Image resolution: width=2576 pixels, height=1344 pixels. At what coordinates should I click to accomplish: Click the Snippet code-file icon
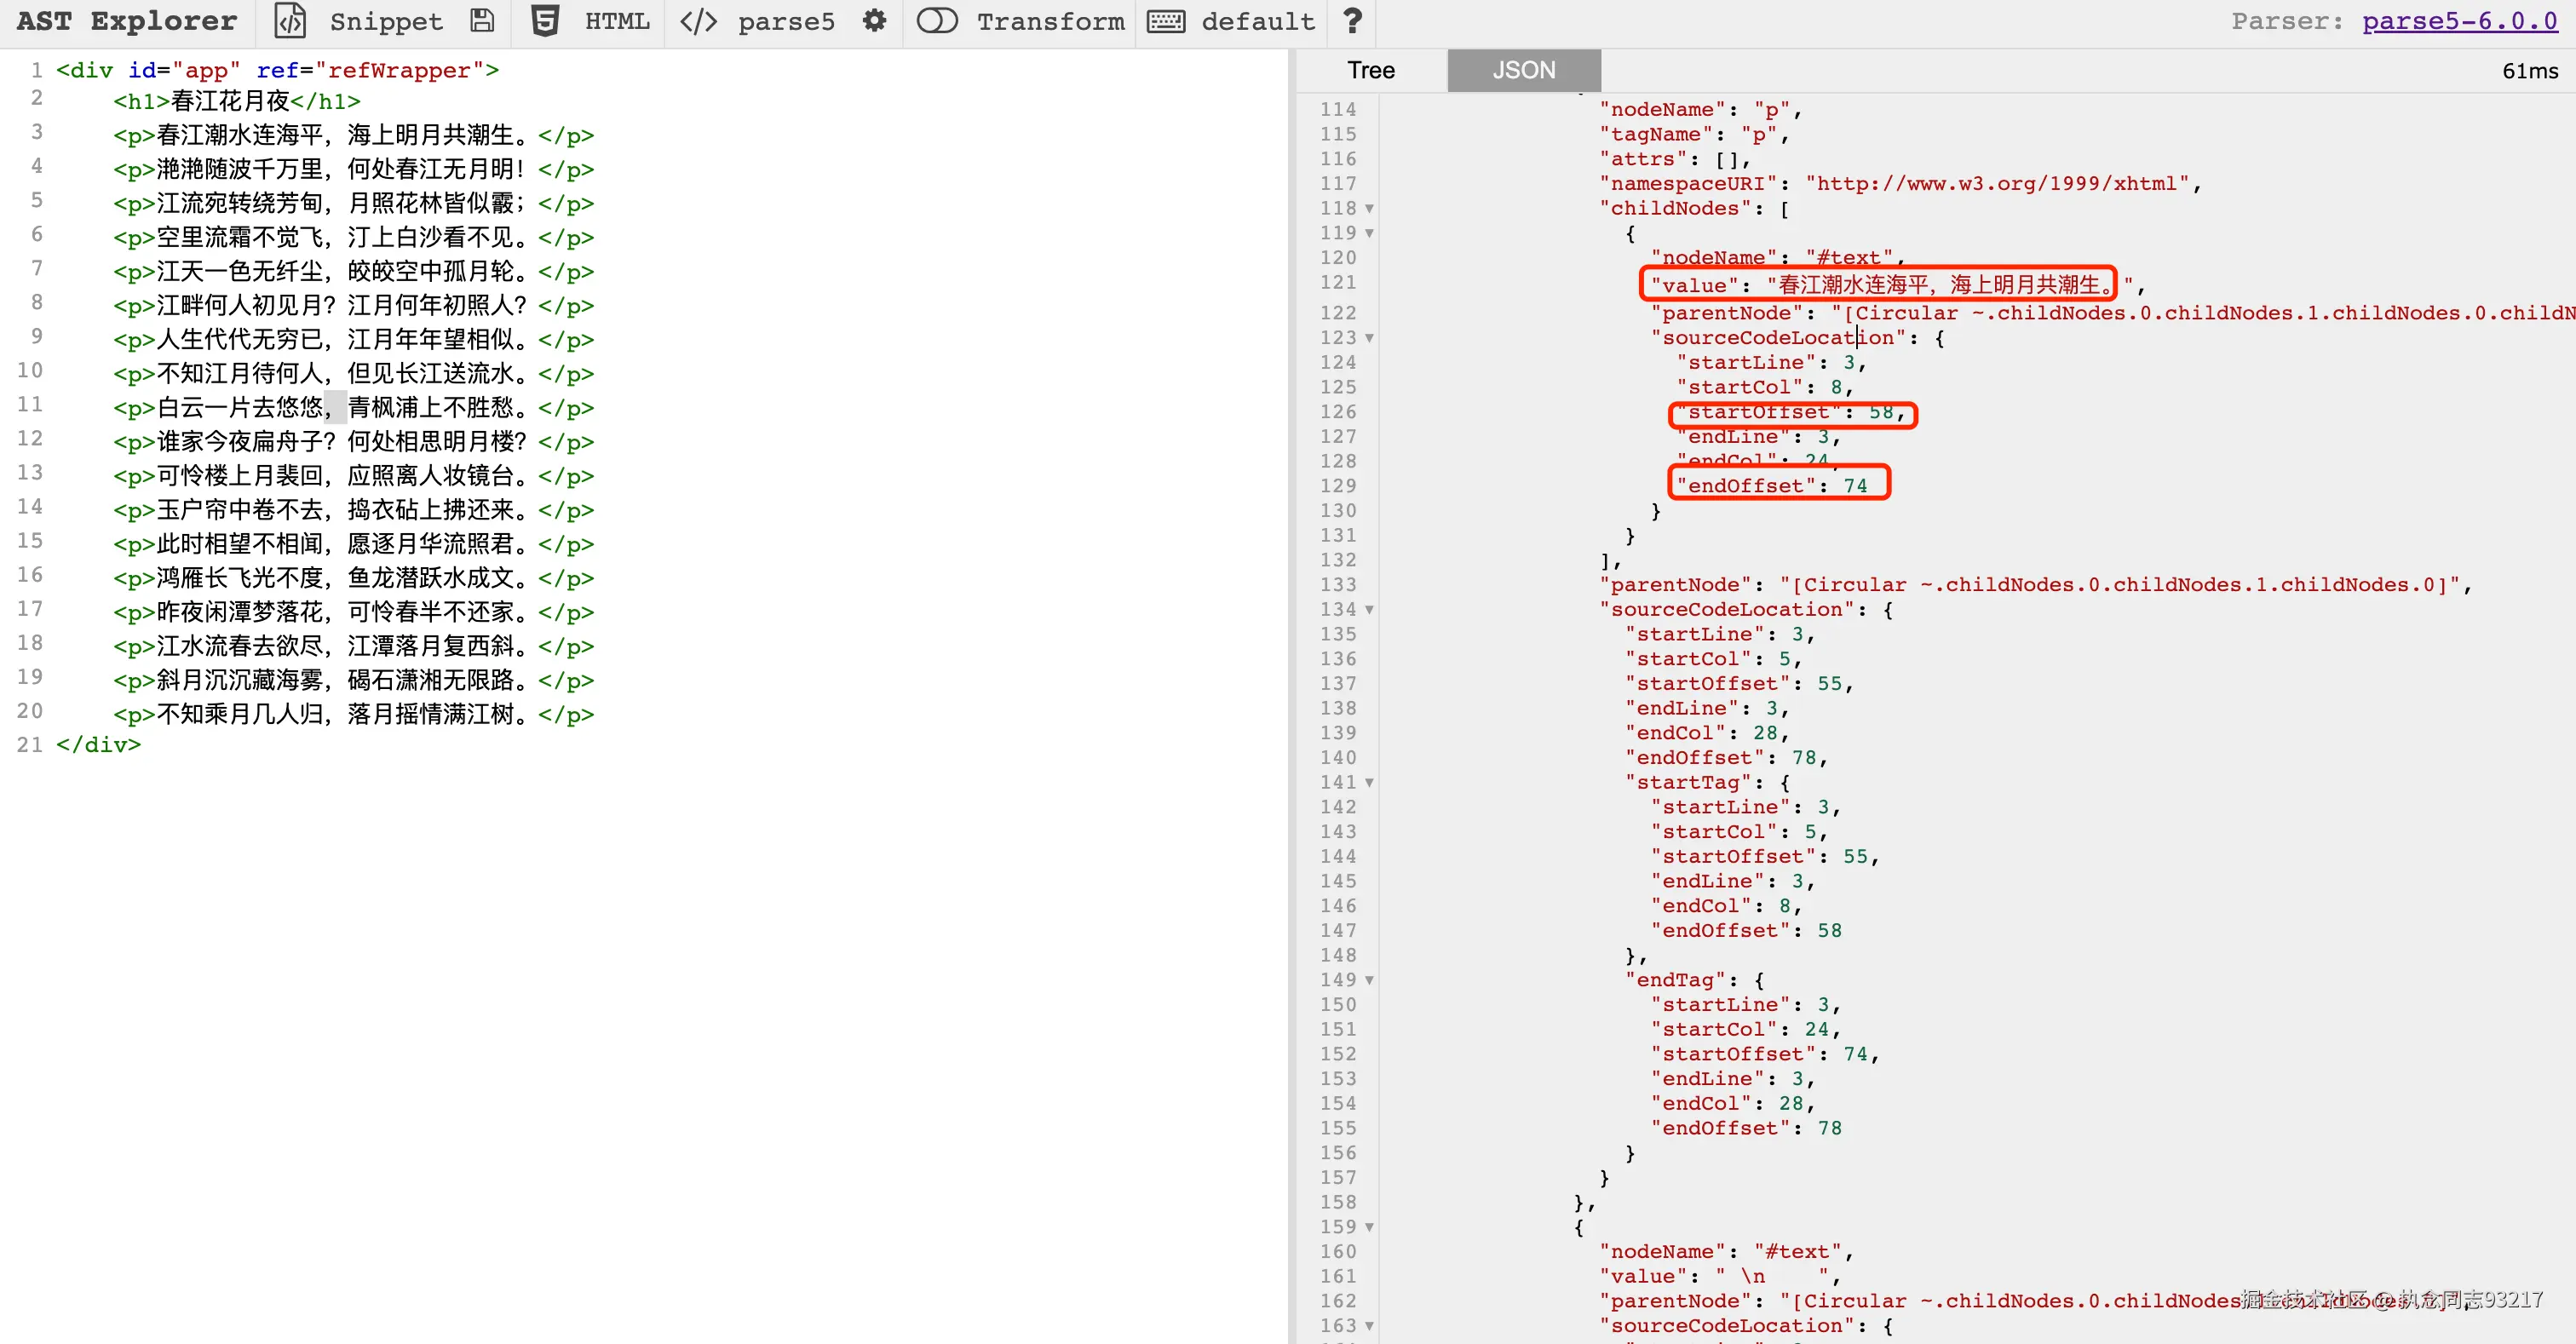(x=290, y=21)
